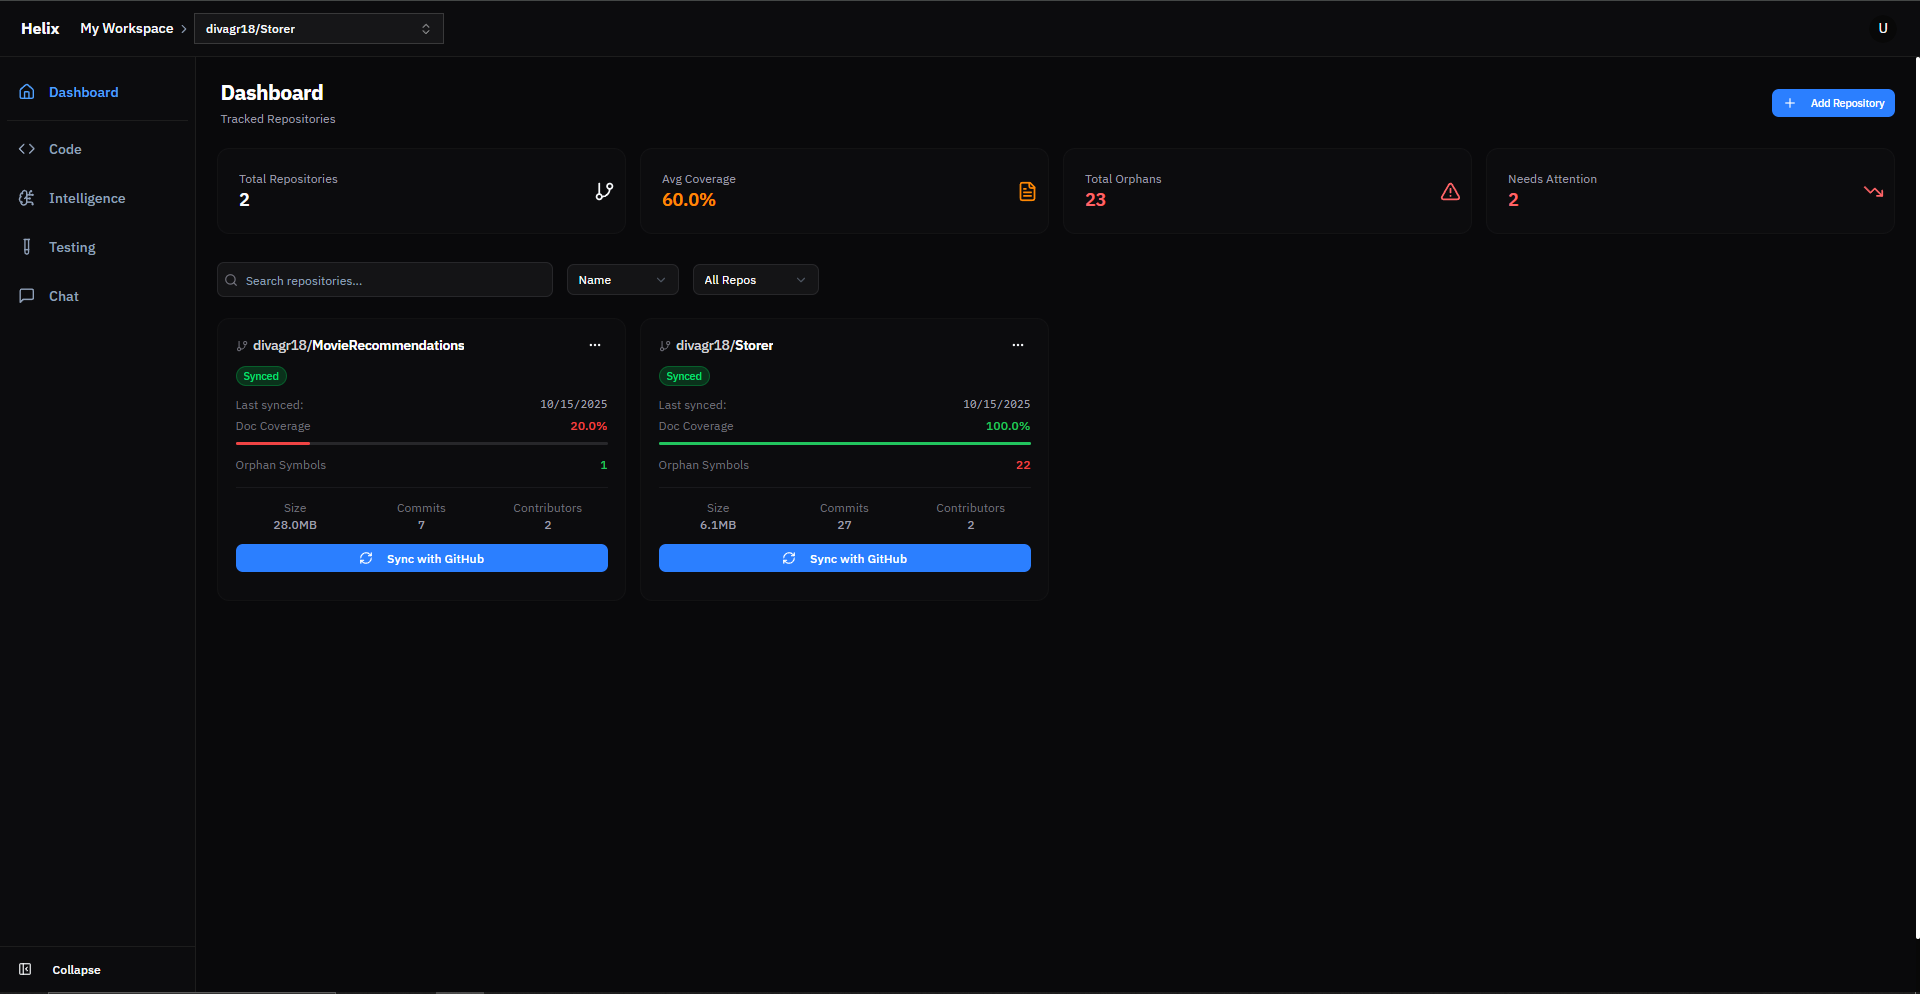This screenshot has width=1920, height=994.
Task: Click the 28.0MB size value
Action: pos(295,525)
